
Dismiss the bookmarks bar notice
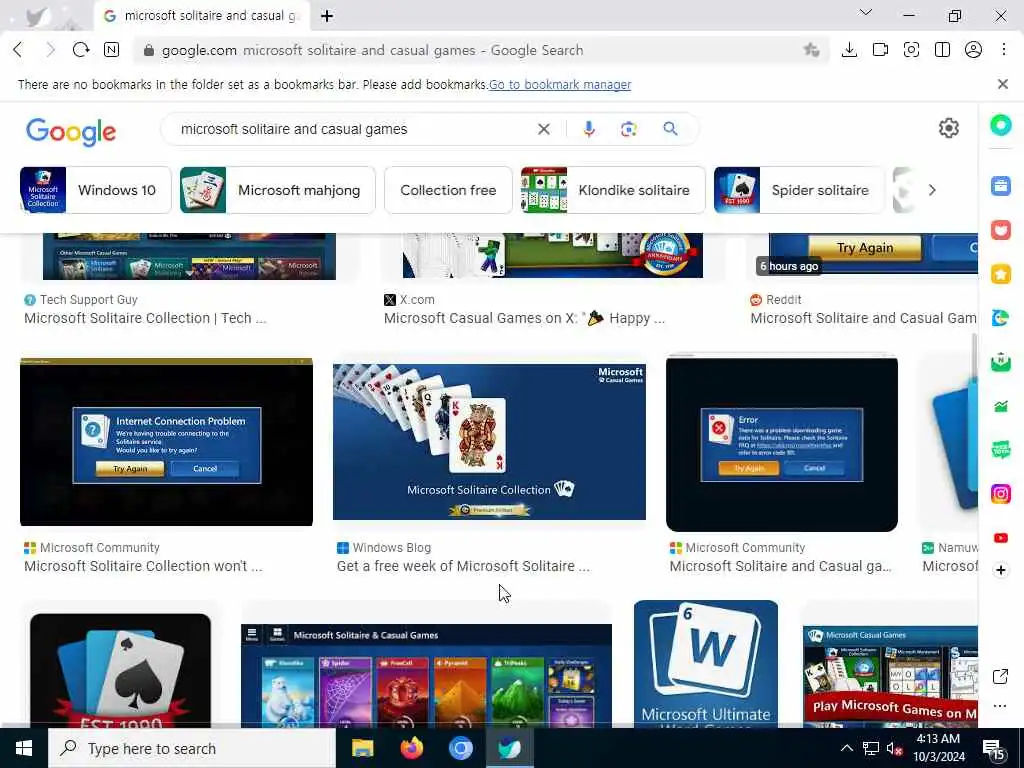(1002, 84)
